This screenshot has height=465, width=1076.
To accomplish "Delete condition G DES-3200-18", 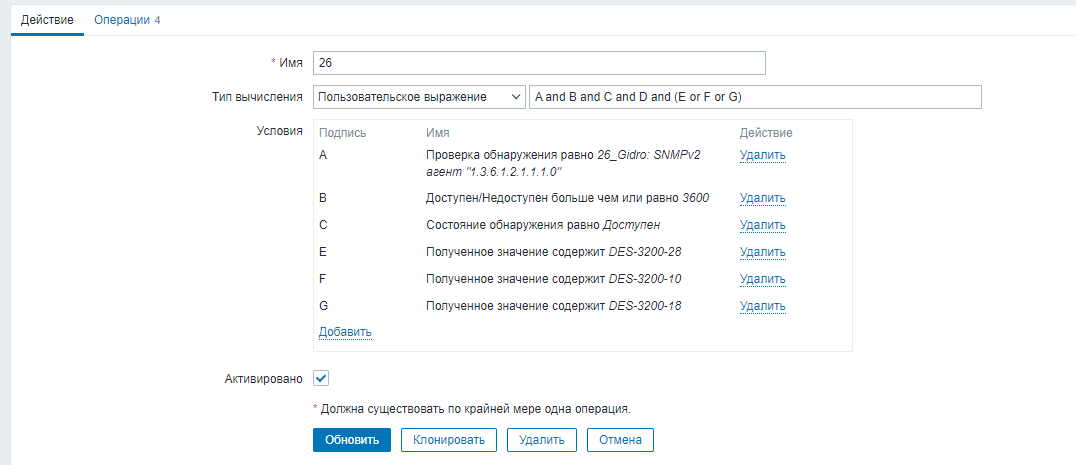I will 762,306.
